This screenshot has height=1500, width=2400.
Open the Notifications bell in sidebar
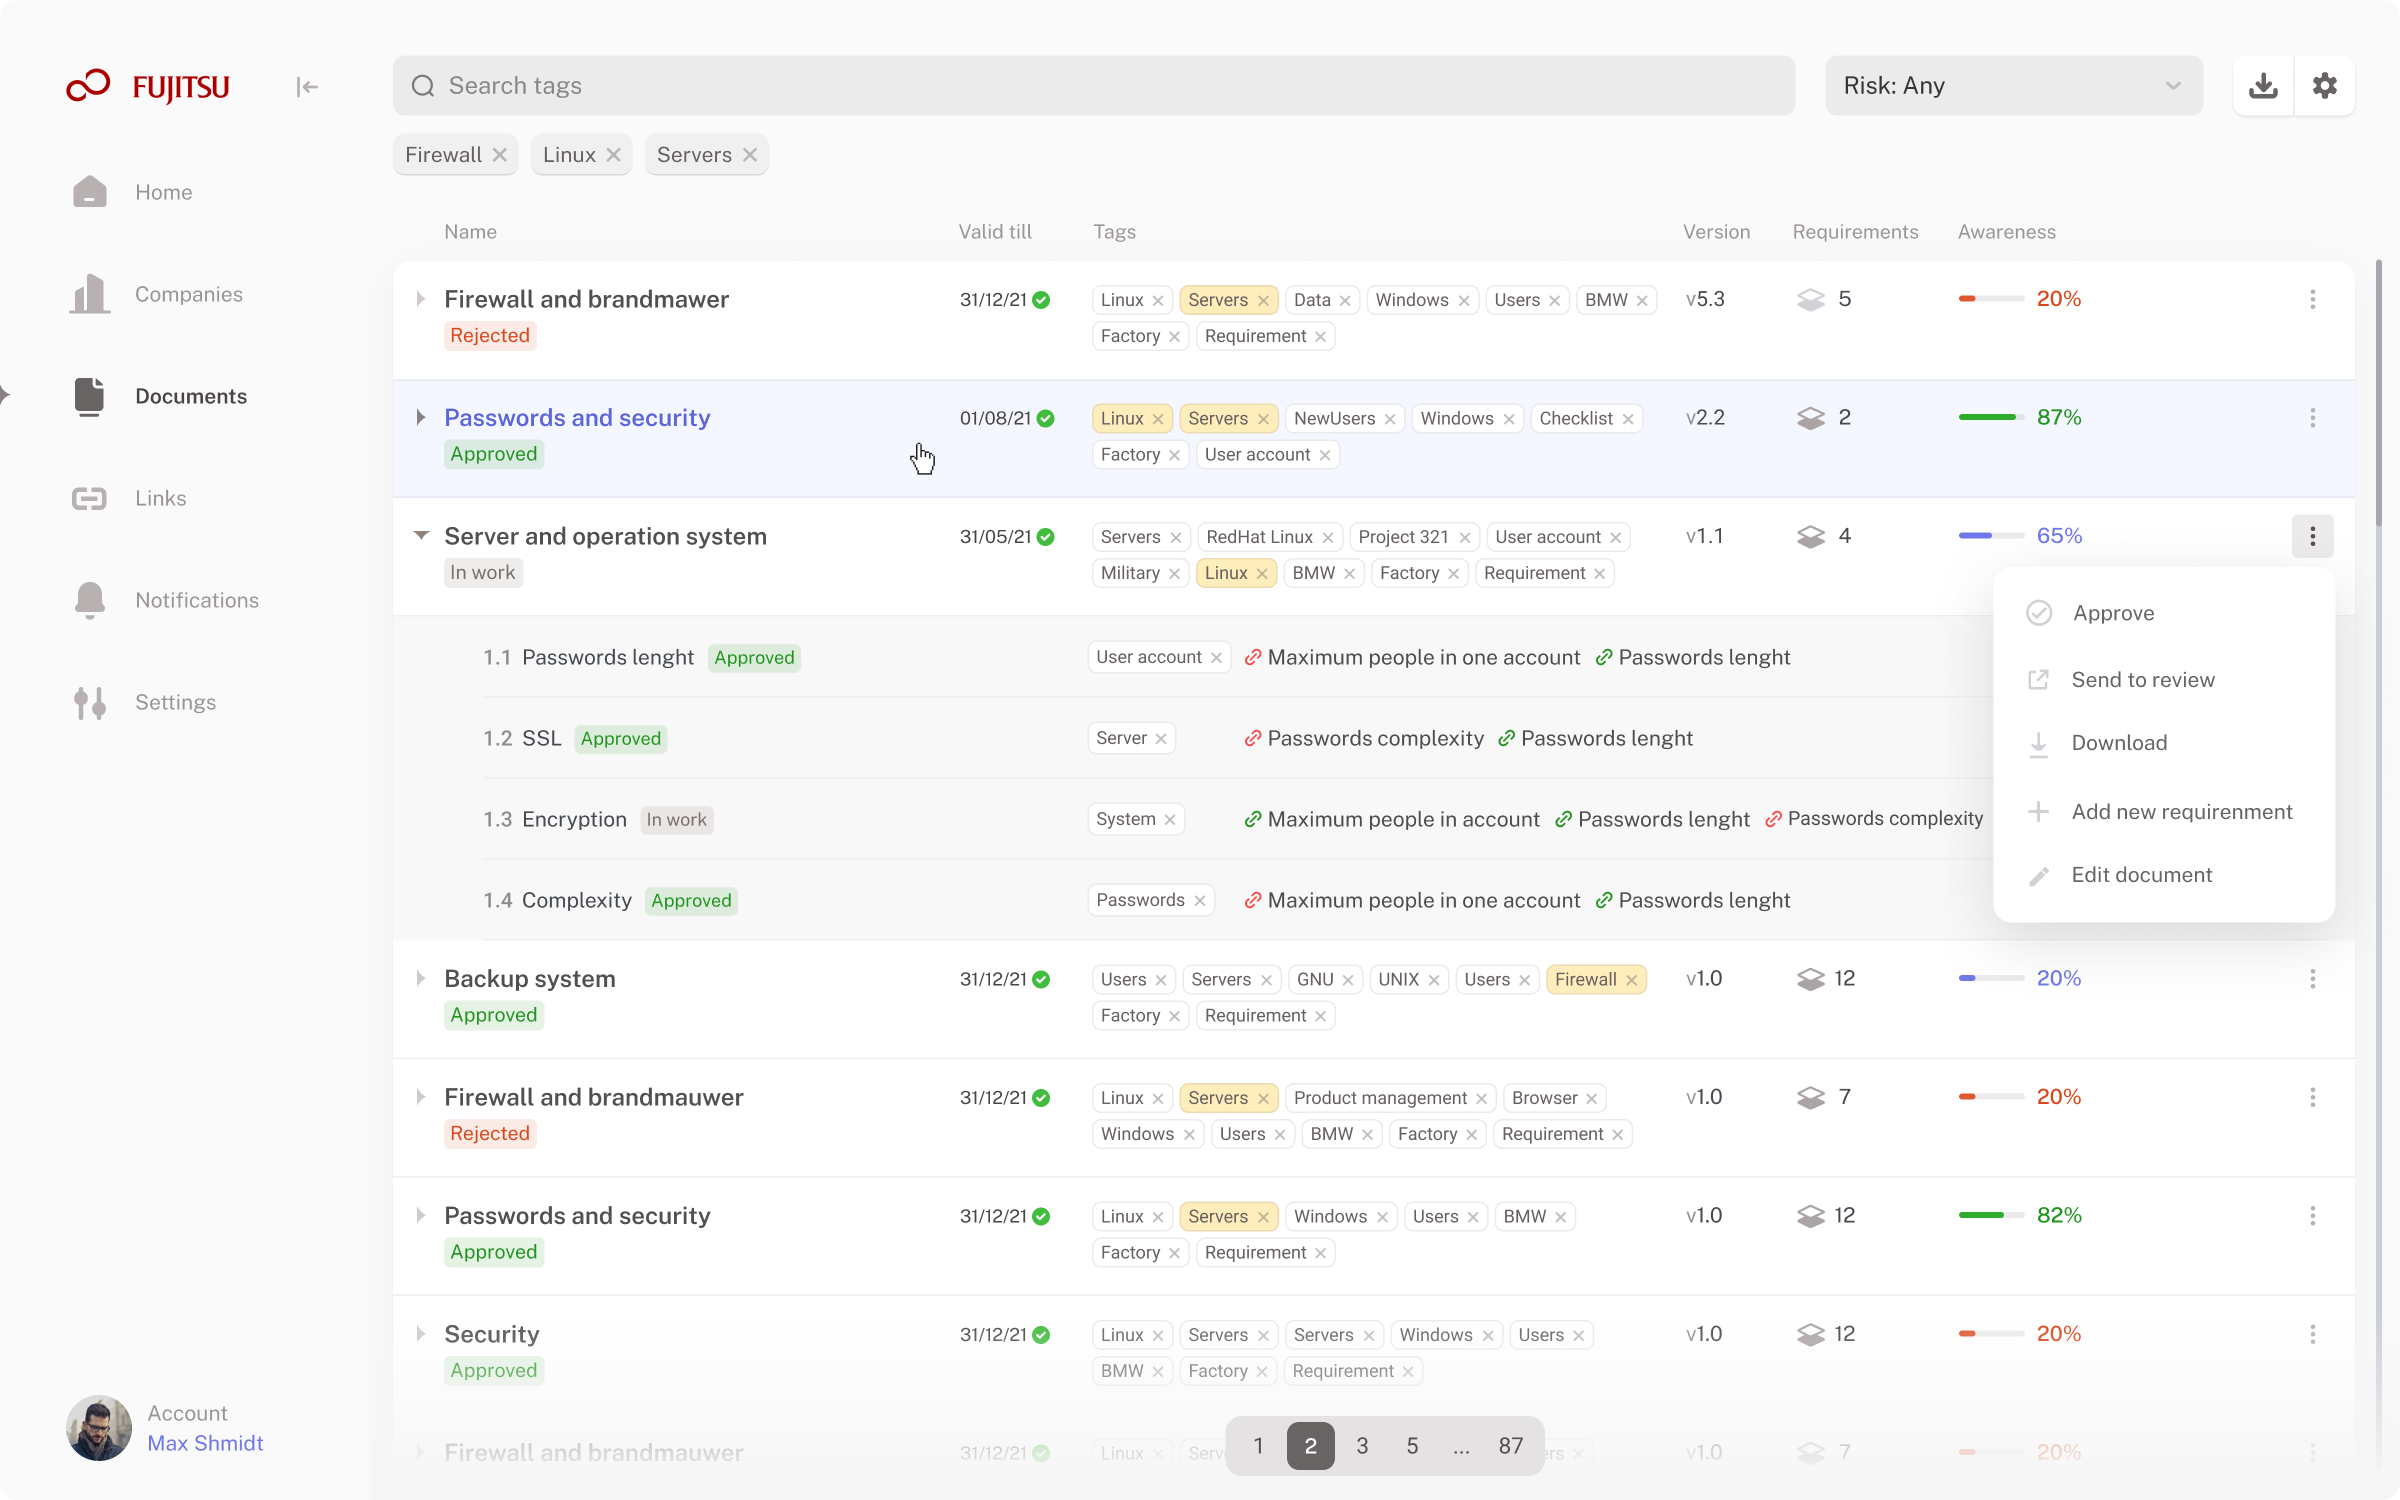coord(90,600)
